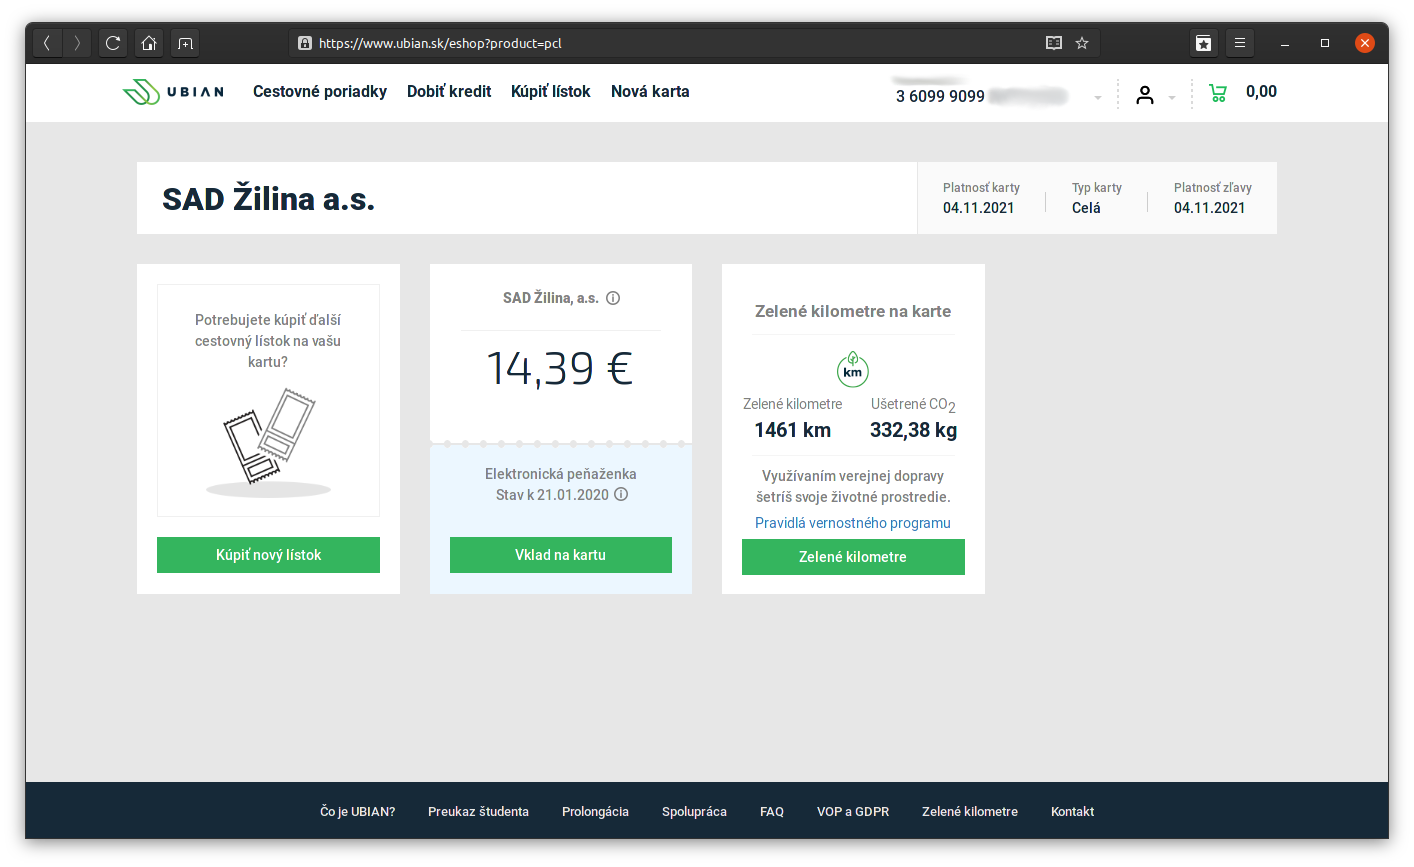Click the Zelené kilometre green button

coord(853,557)
